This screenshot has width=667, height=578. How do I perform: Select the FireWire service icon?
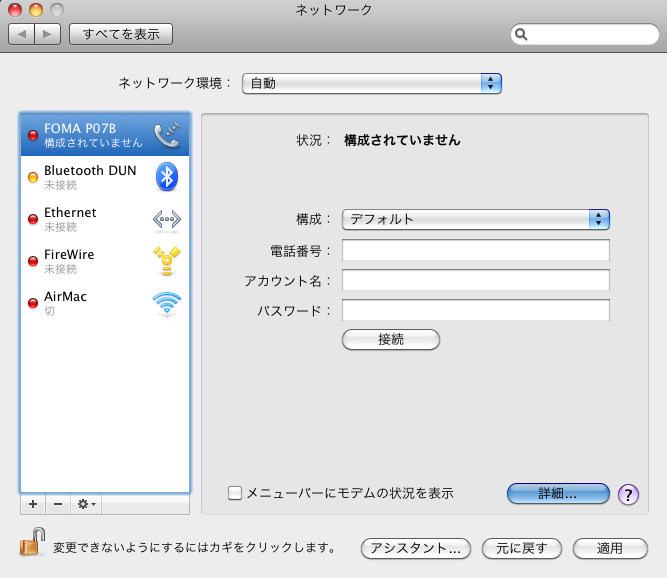tap(167, 261)
